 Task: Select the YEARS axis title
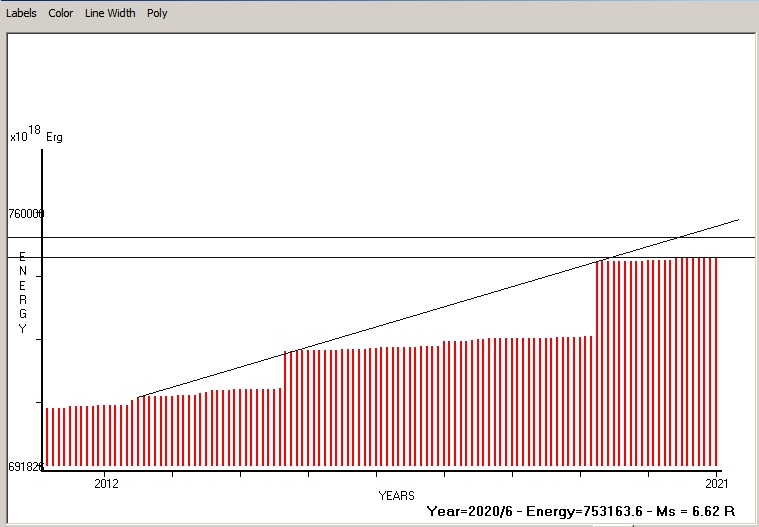point(396,495)
